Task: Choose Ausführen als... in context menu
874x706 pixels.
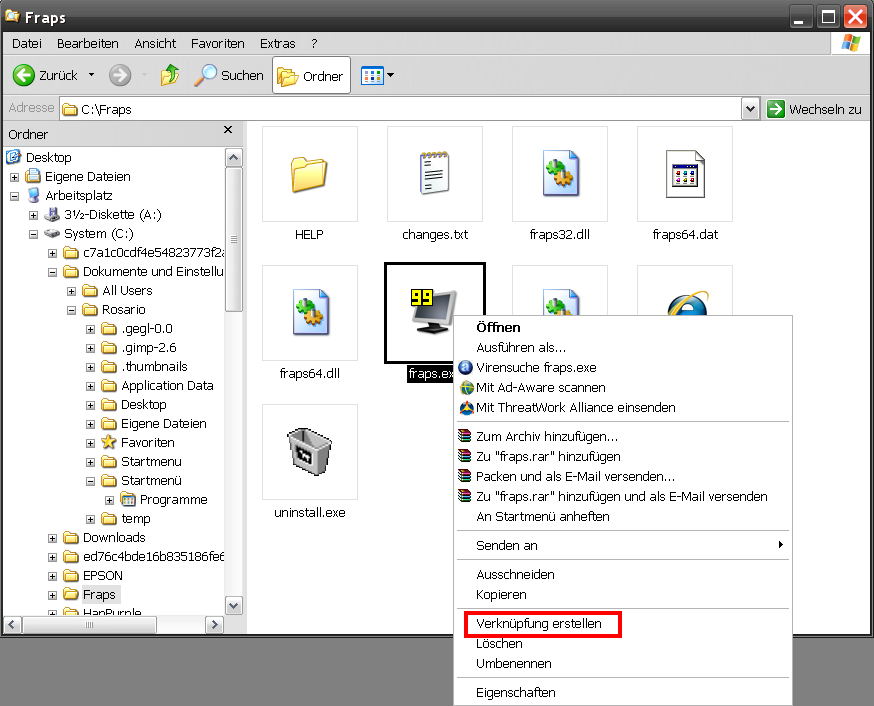Action: (x=623, y=347)
